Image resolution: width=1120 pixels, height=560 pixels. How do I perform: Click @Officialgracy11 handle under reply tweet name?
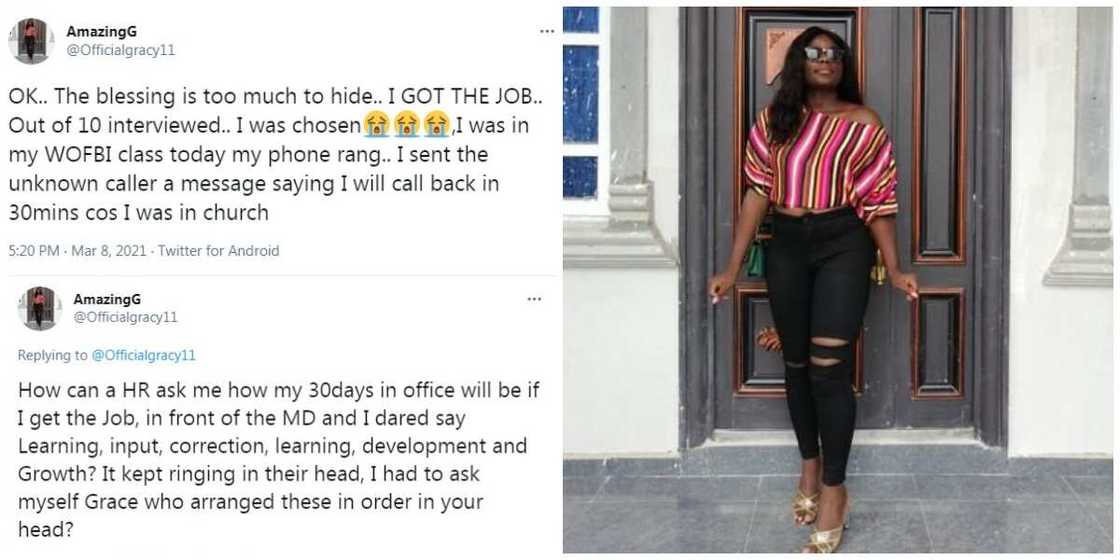125,317
